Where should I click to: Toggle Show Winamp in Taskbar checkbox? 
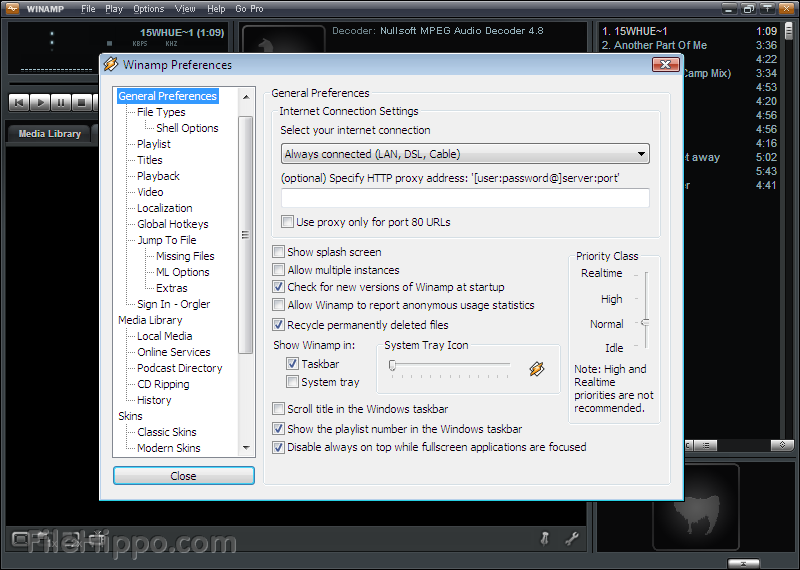click(292, 363)
